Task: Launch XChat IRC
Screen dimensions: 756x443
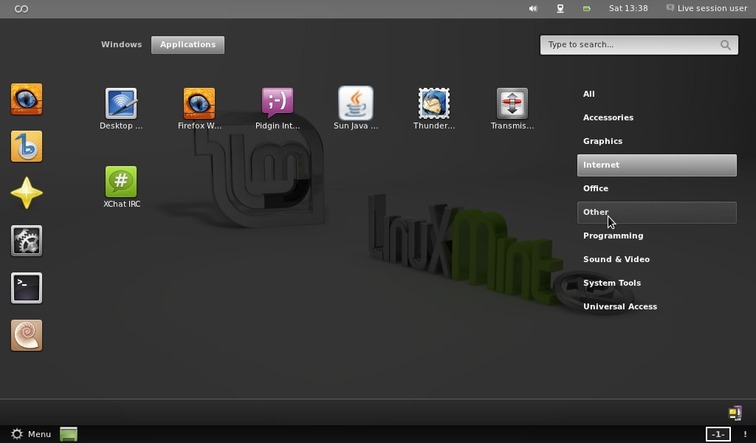Action: 122,187
